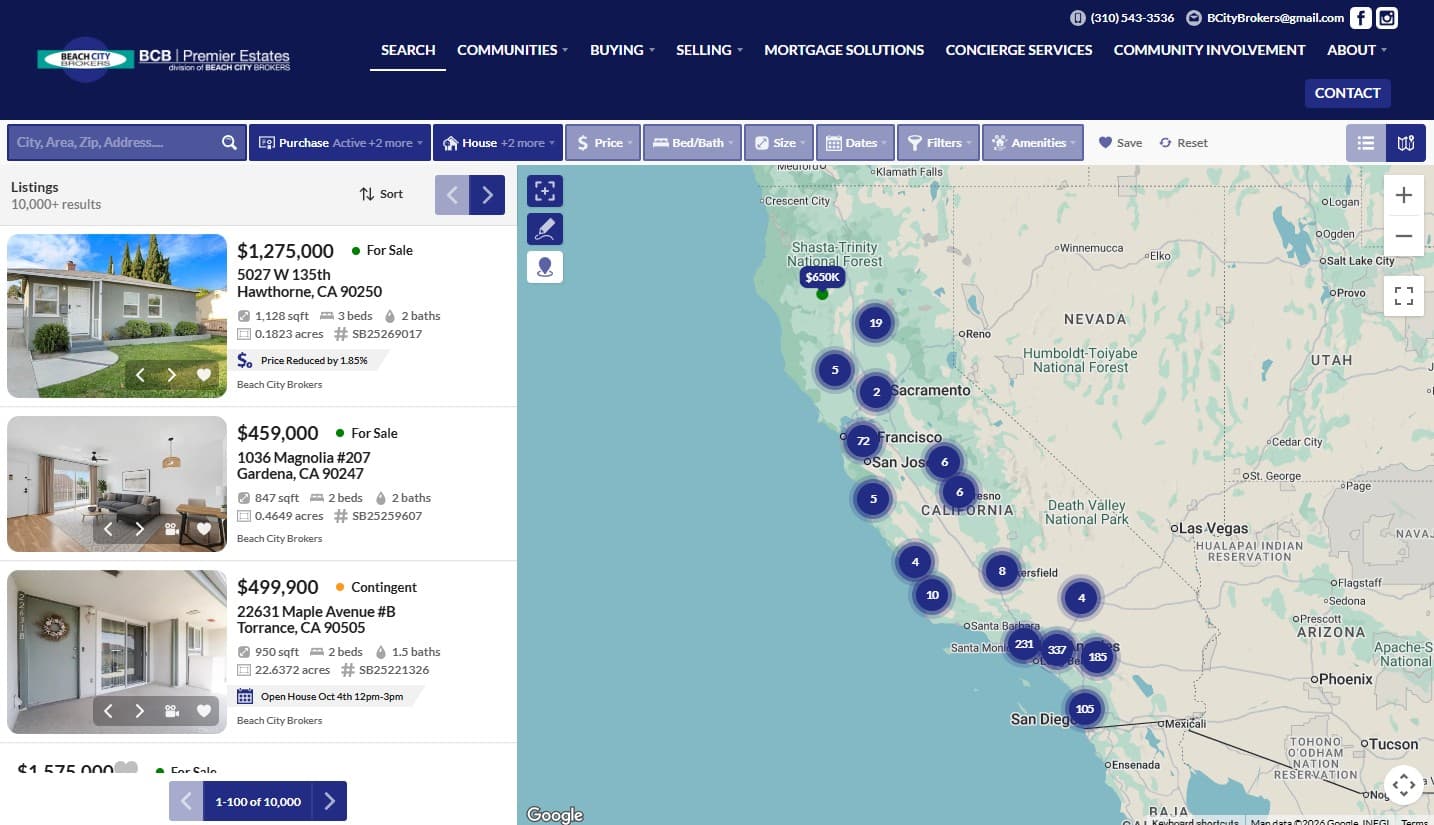The image size is (1434, 825).
Task: Reset the search filters
Action: [x=1184, y=143]
